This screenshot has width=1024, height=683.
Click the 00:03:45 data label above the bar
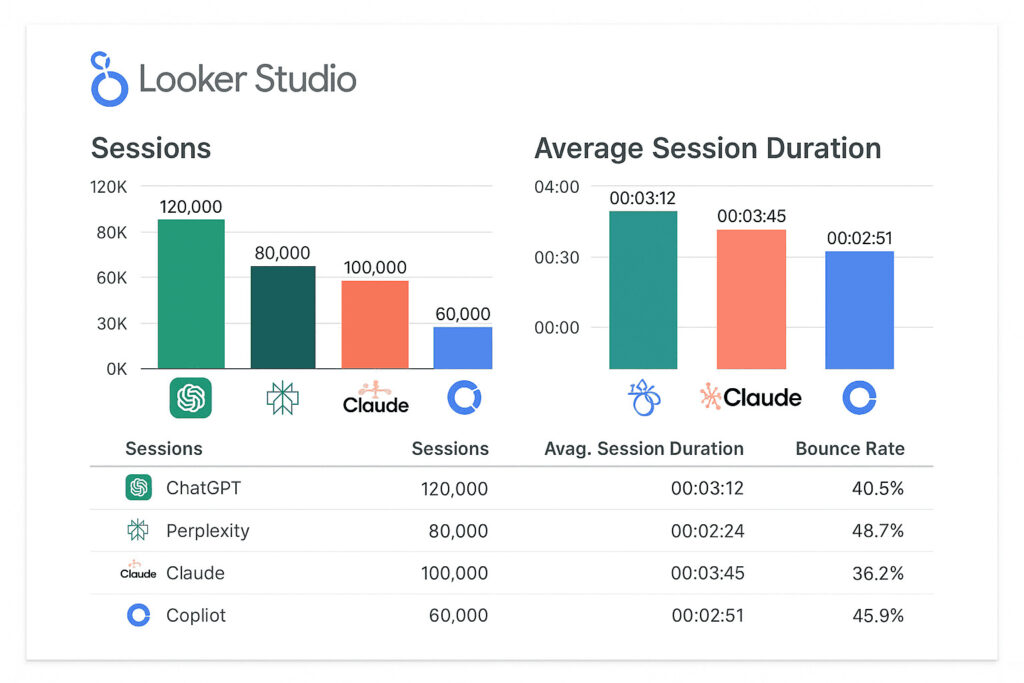coord(751,216)
